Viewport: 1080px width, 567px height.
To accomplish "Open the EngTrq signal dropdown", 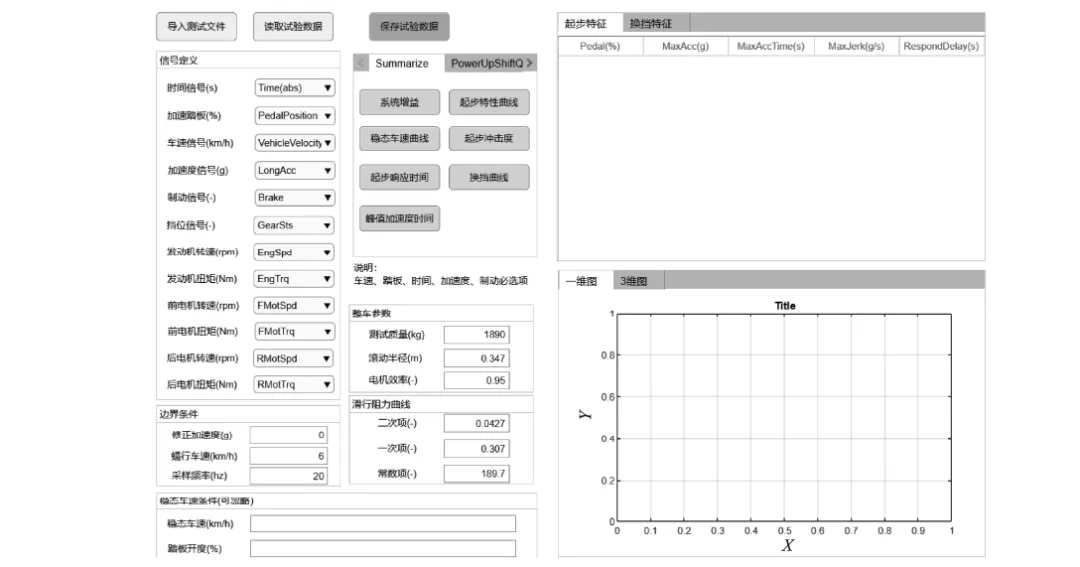I will [x=294, y=278].
